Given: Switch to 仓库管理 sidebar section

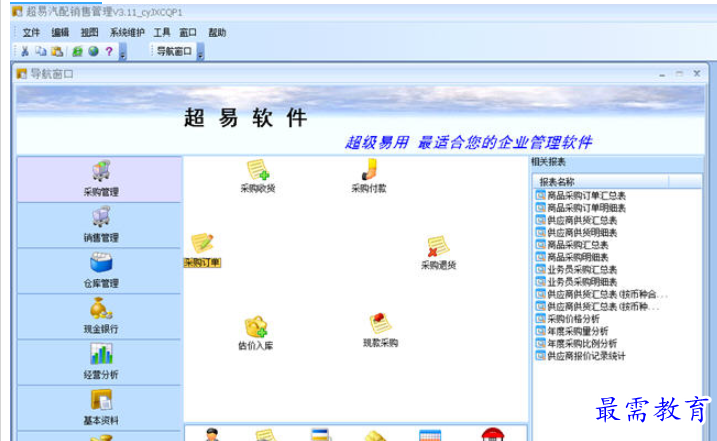Looking at the screenshot, I should click(101, 270).
